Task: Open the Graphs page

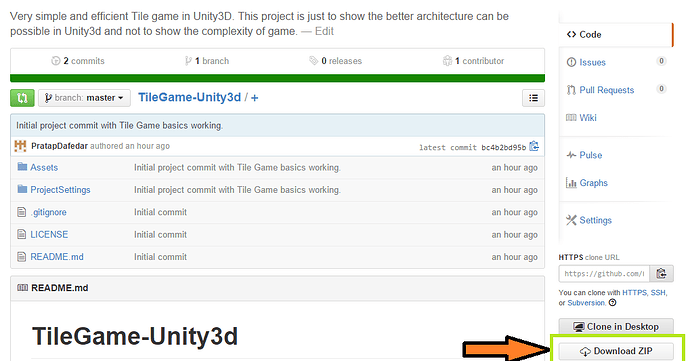Action: (x=593, y=183)
